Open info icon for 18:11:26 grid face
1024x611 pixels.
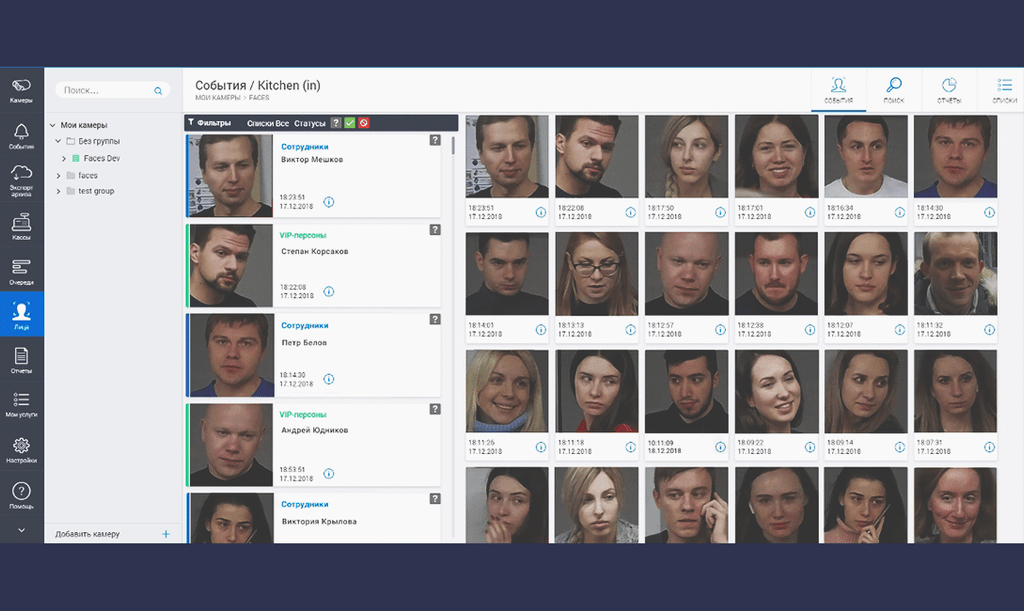(x=541, y=447)
